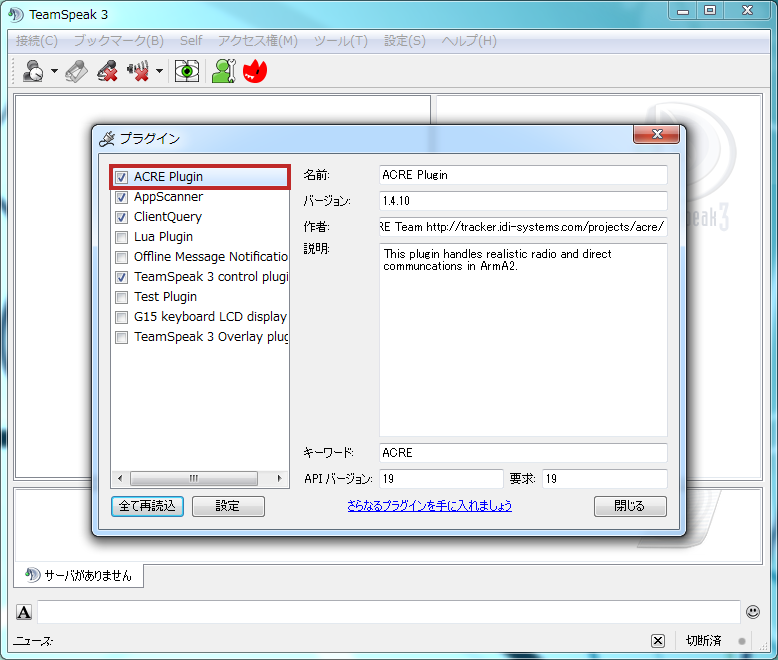Viewport: 778px width, 660px height.
Task: Click the mute speakers toolbar icon
Action: pos(138,71)
